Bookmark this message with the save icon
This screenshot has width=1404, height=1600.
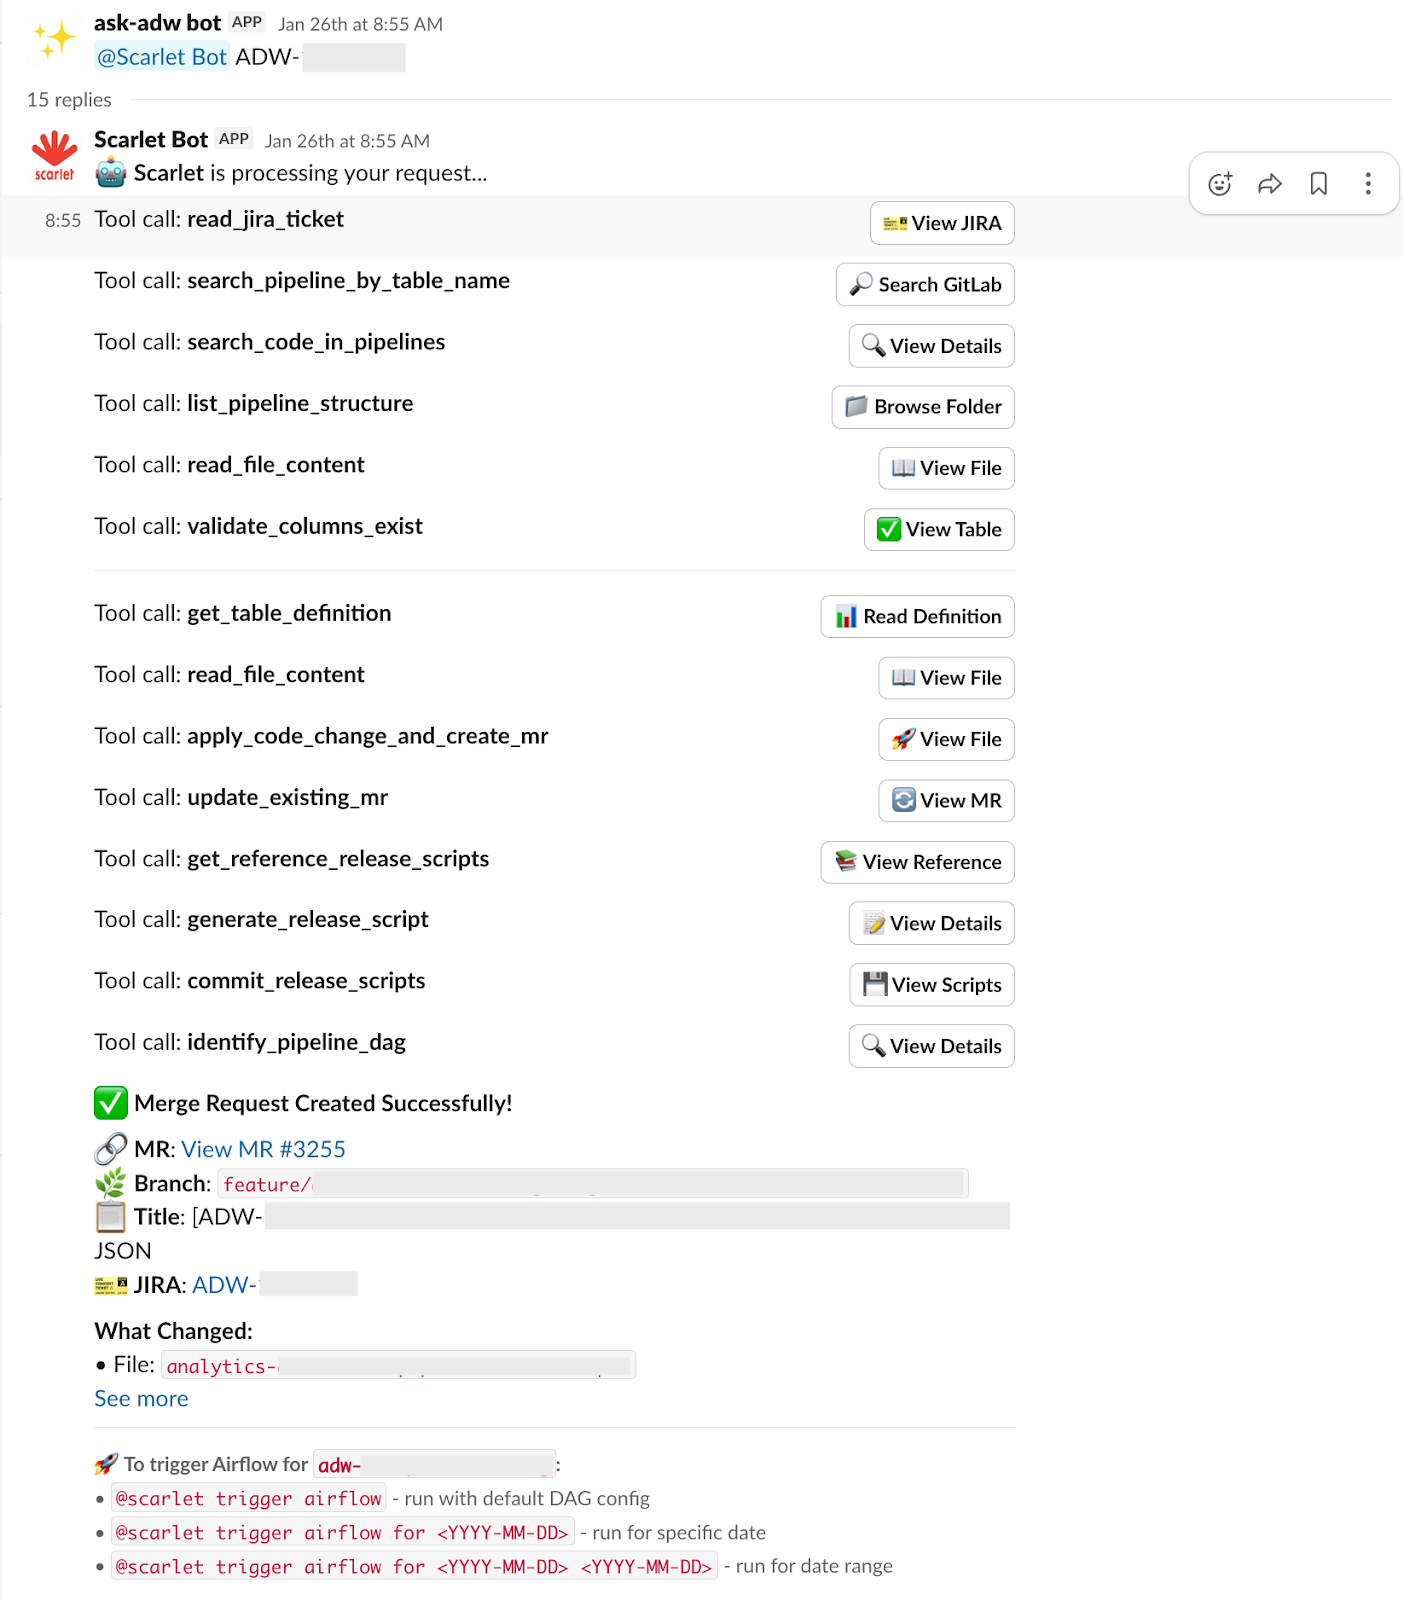[x=1319, y=184]
